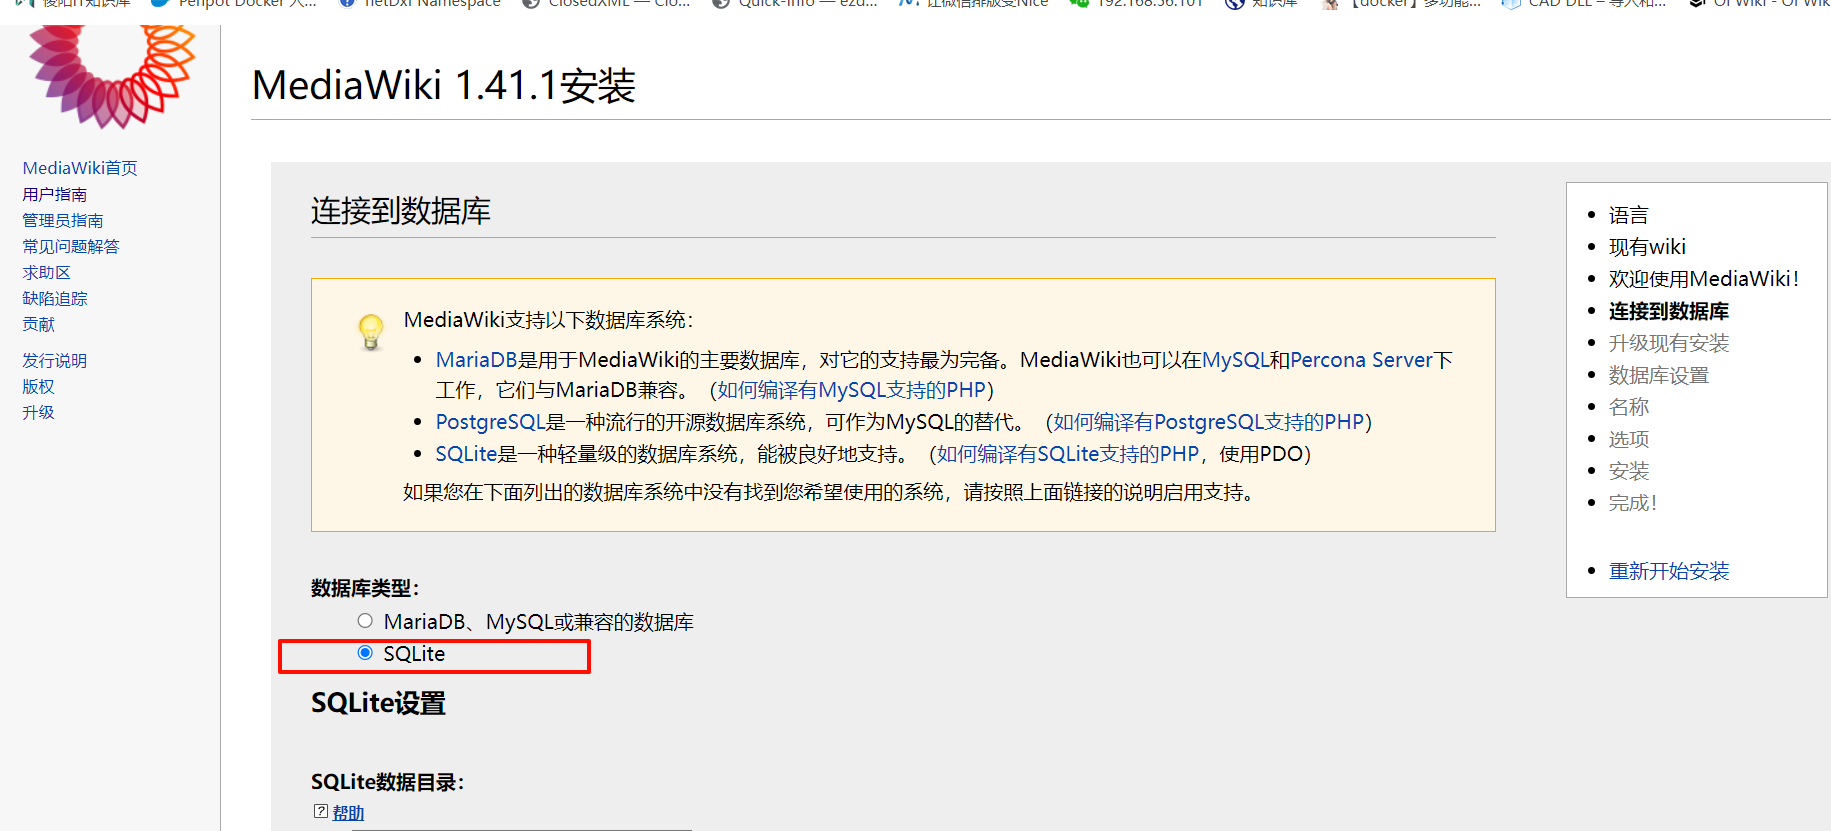Click the 欢迎使用MediaWiki! step
1831x831 pixels.
1704,279
